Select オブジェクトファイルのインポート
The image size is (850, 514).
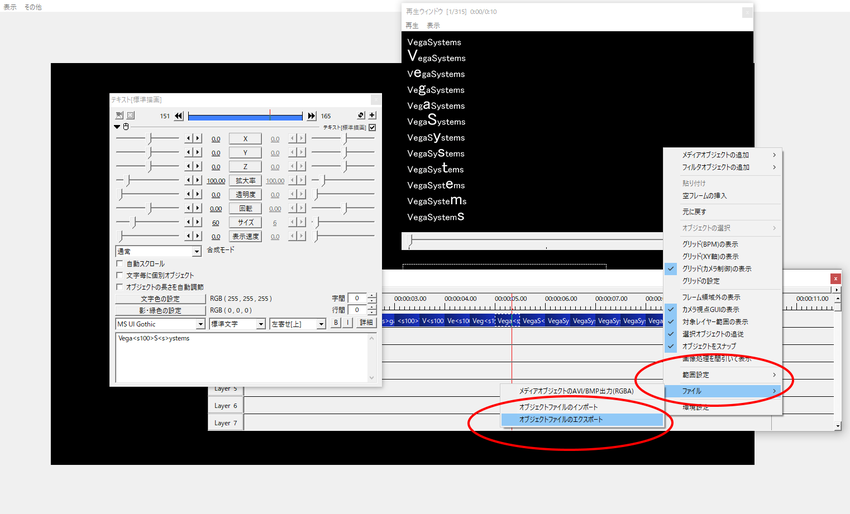pos(582,407)
